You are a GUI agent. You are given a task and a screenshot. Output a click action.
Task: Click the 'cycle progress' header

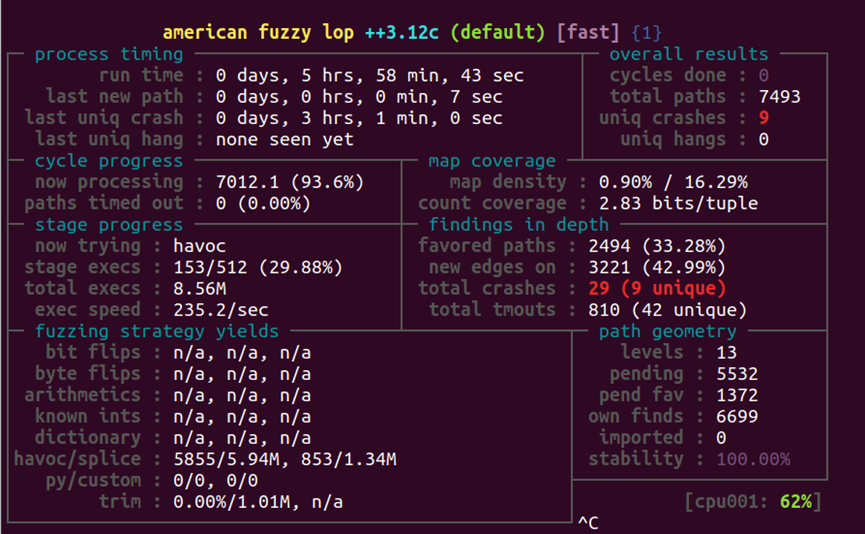pos(109,161)
